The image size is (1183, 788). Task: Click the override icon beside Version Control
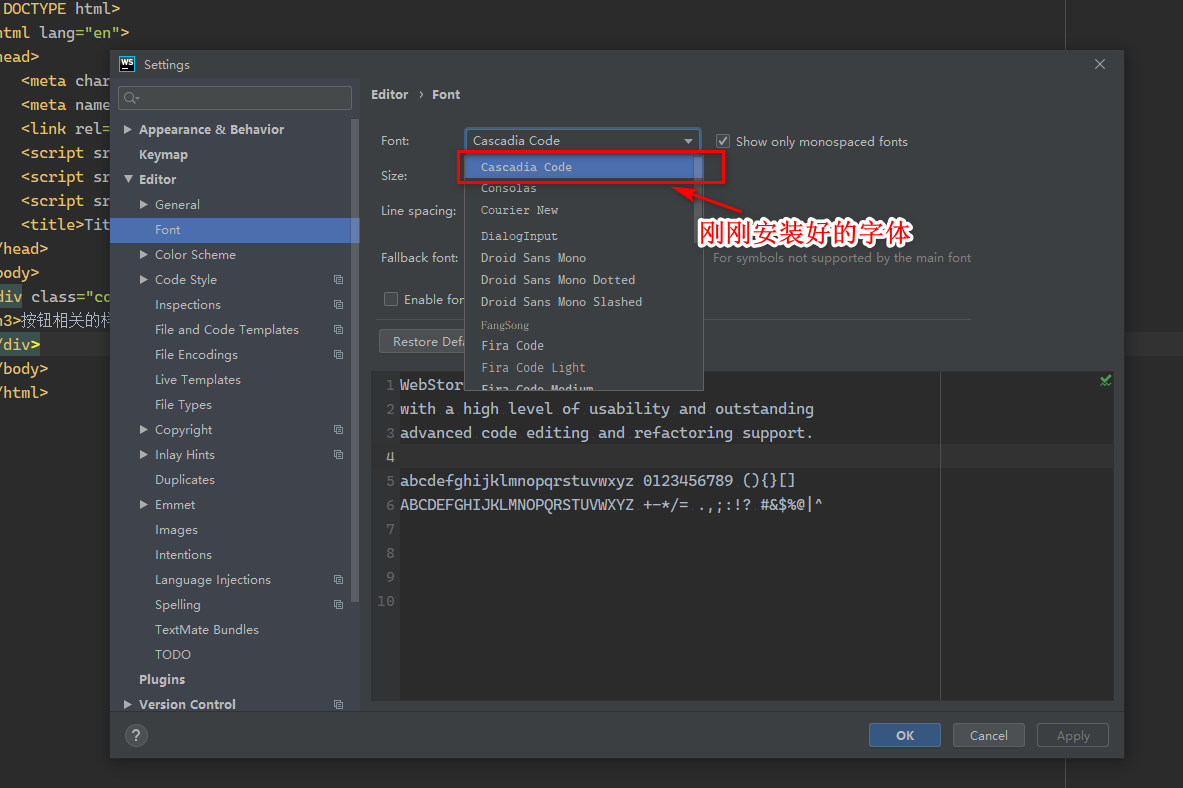[338, 704]
